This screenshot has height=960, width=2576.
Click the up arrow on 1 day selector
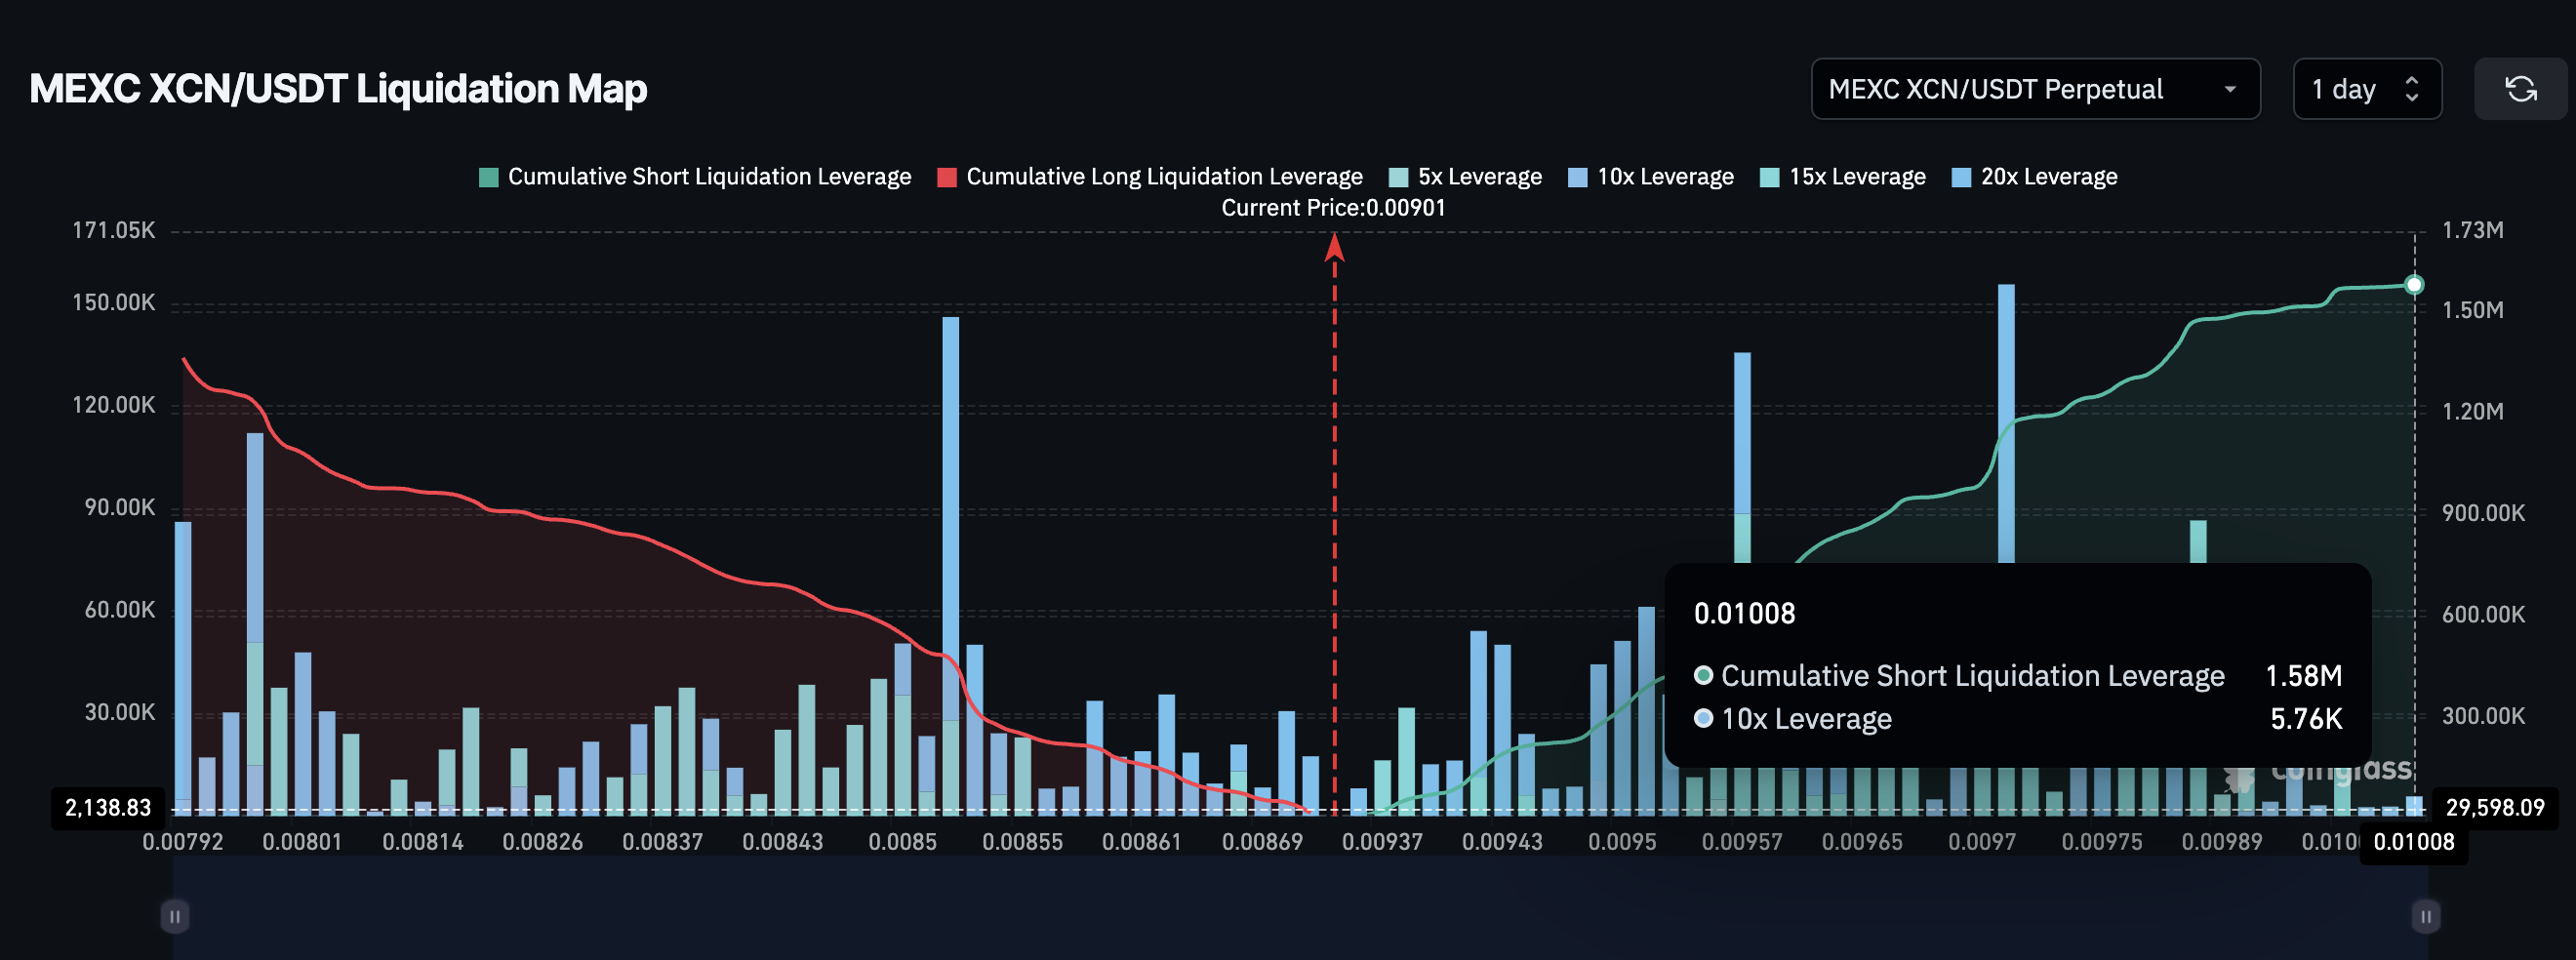(x=2412, y=80)
